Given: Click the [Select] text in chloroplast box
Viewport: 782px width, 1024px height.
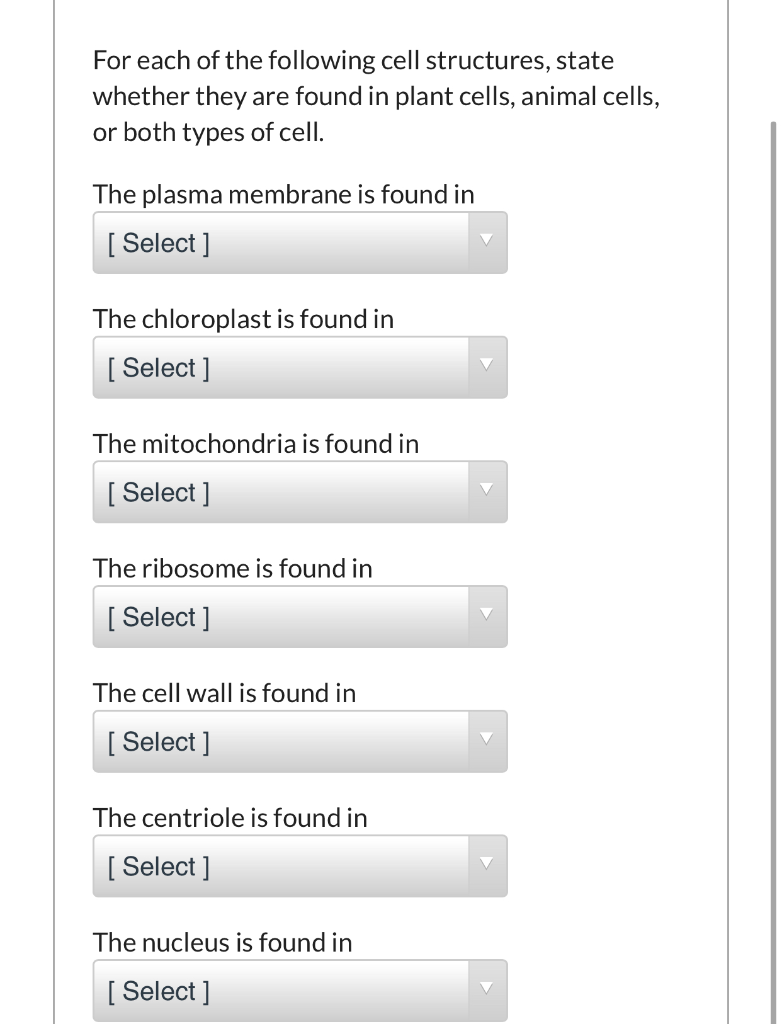Looking at the screenshot, I should coord(156,367).
